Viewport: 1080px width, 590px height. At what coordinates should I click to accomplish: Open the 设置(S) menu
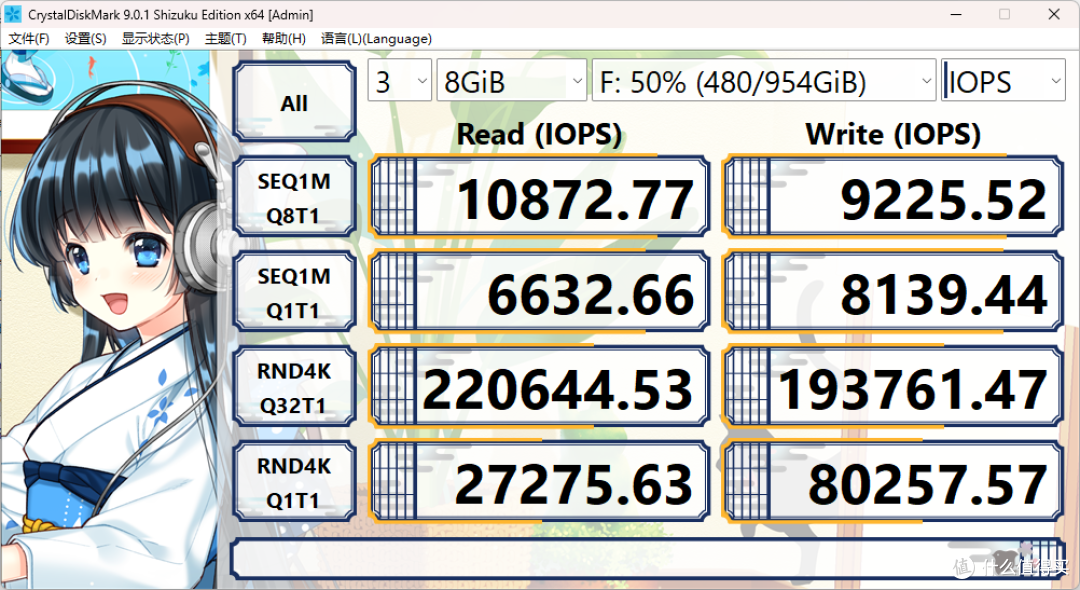click(85, 39)
